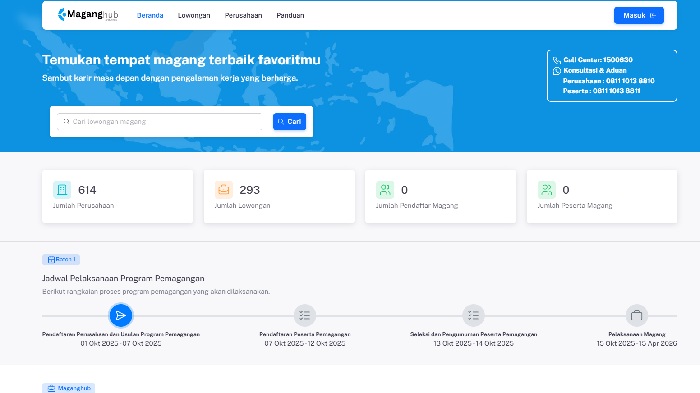
Task: Click the building icon in Jumlah Perusahaan card
Action: pos(62,190)
